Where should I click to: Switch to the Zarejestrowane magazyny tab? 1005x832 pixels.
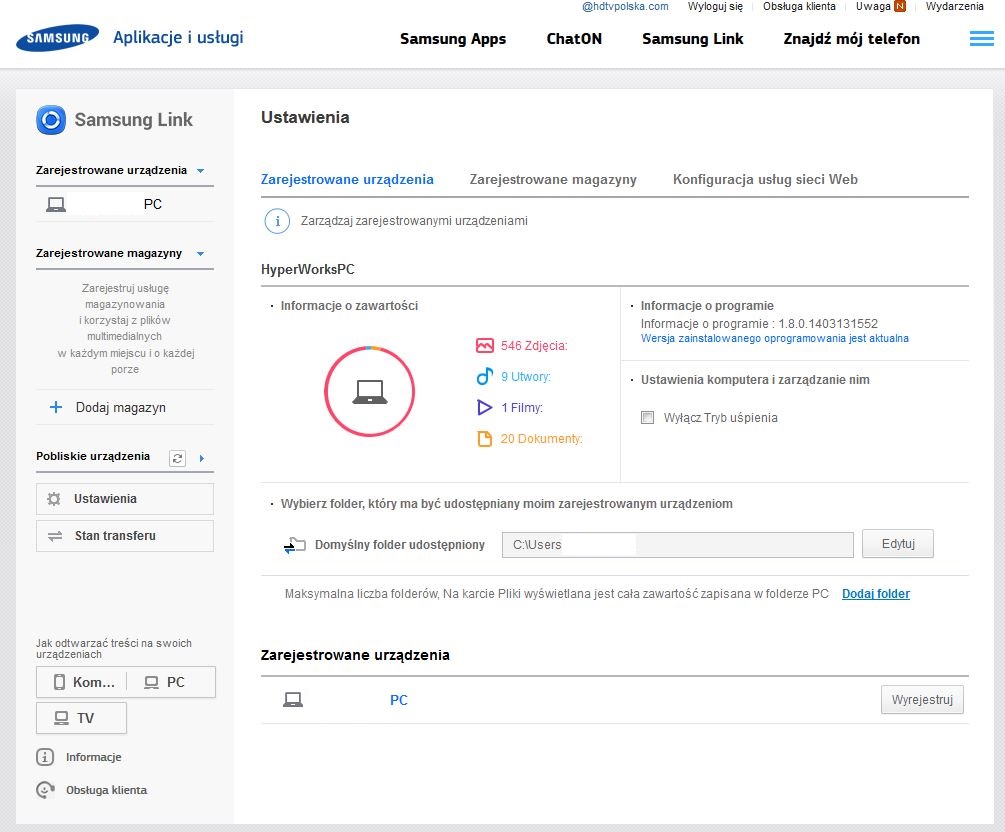pos(553,180)
